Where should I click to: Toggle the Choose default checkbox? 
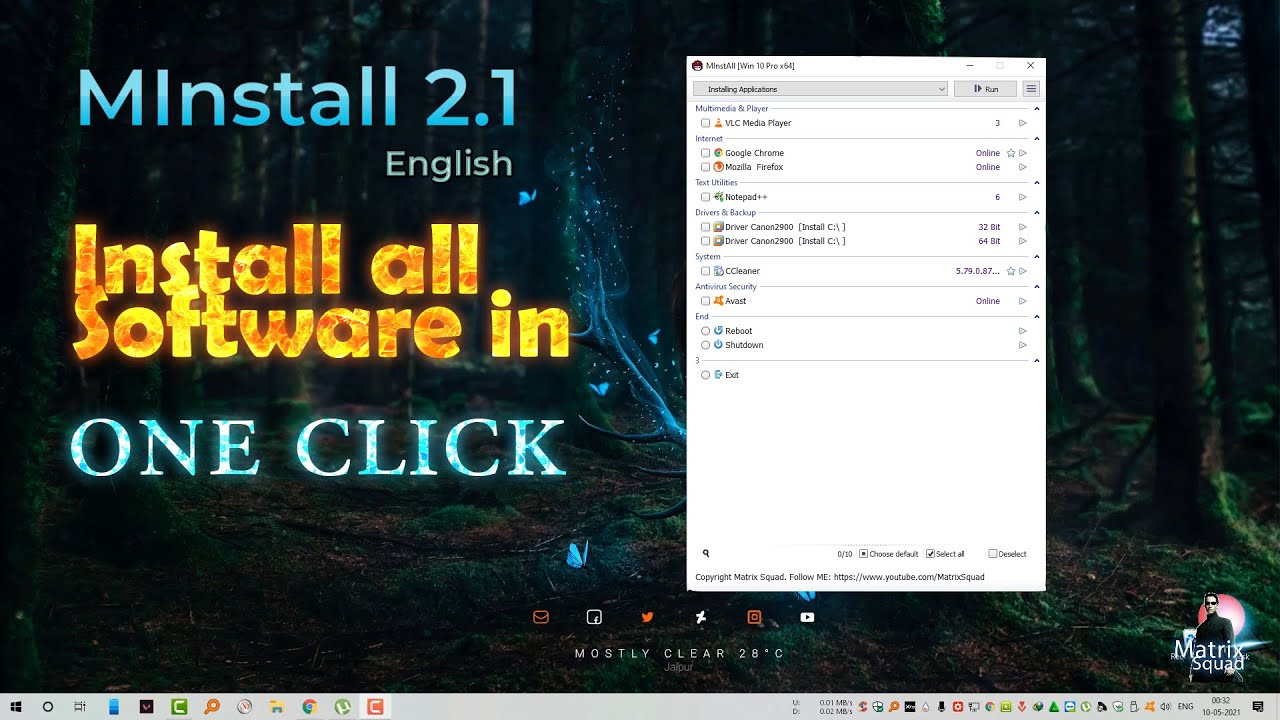coord(864,554)
